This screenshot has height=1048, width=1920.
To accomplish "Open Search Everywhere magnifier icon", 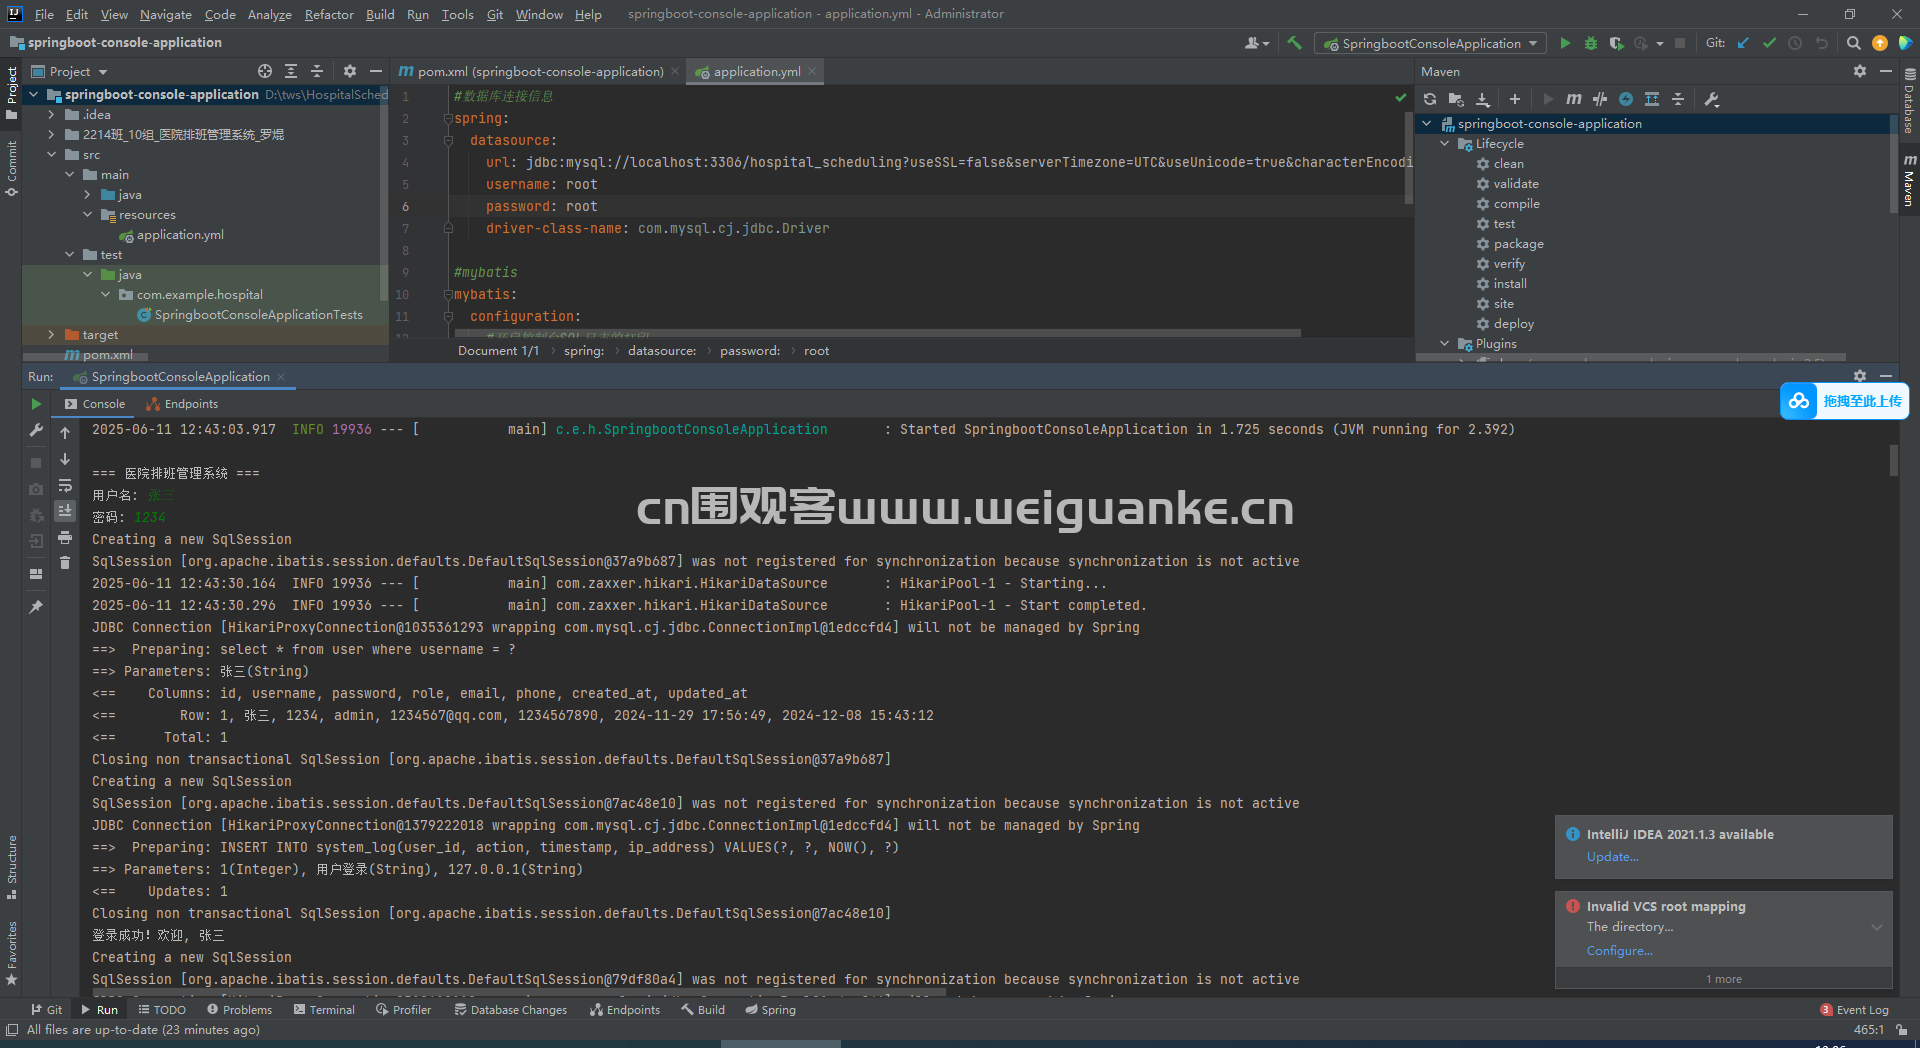I will click(x=1853, y=43).
